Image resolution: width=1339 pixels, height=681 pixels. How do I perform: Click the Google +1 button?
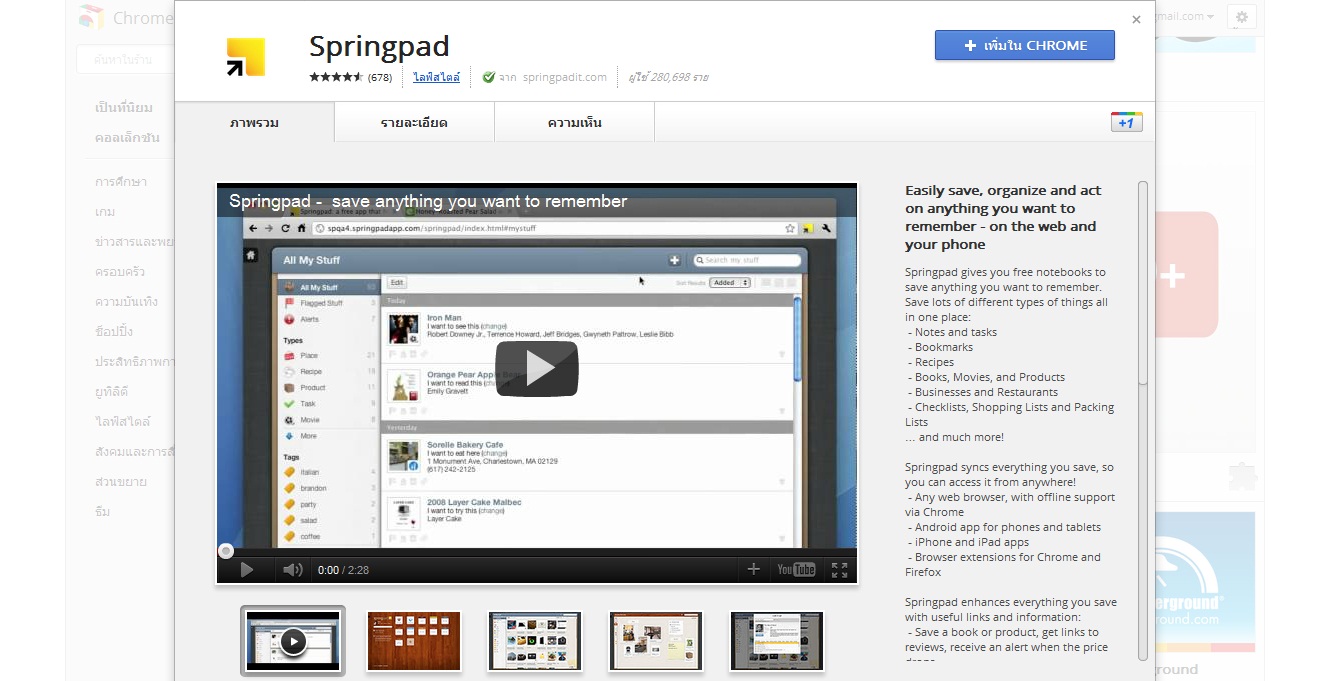[1126, 122]
